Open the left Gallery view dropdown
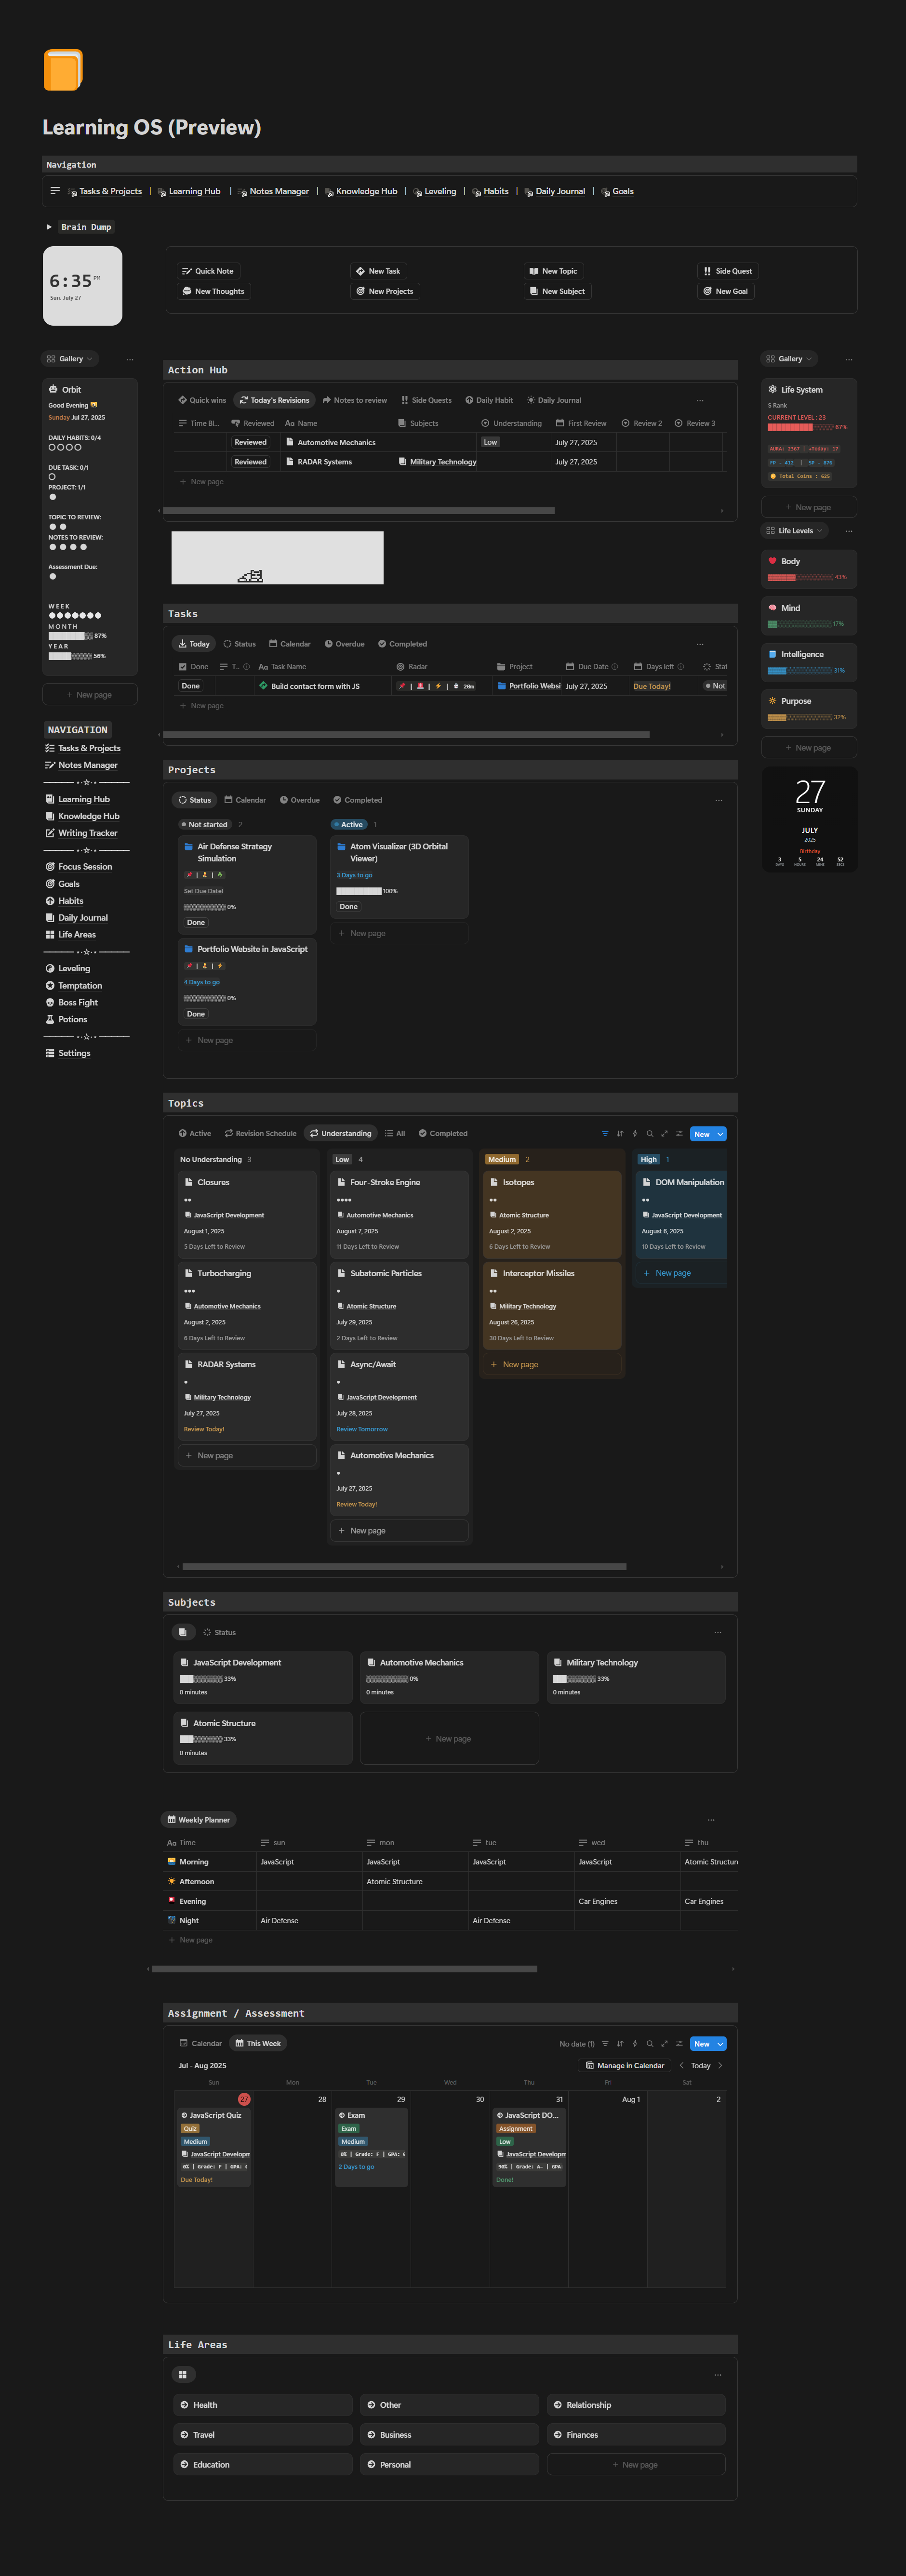This screenshot has height=2576, width=906. pos(69,359)
